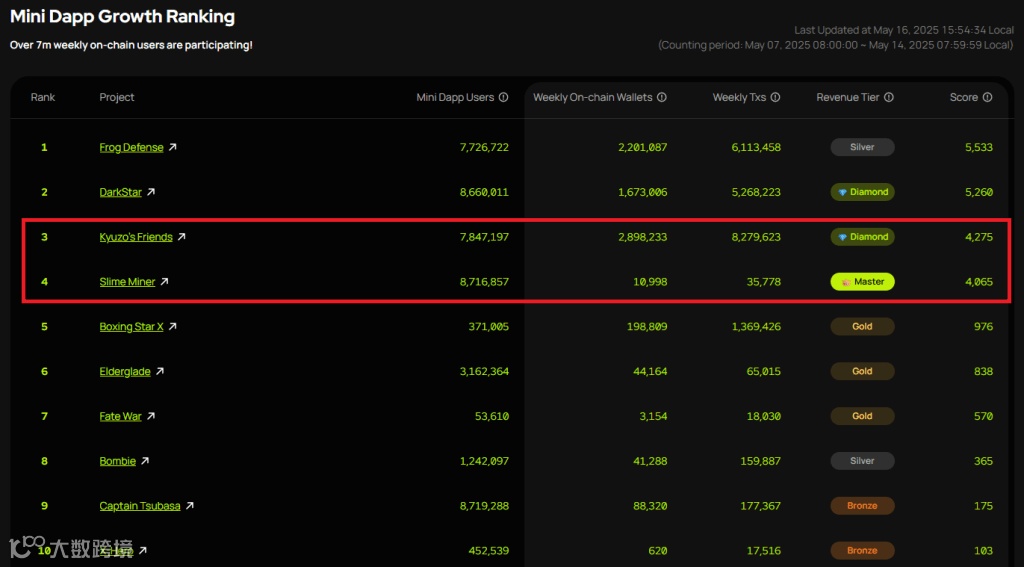Click info icon next to Weekly Txs
This screenshot has height=567, width=1024.
tap(775, 97)
